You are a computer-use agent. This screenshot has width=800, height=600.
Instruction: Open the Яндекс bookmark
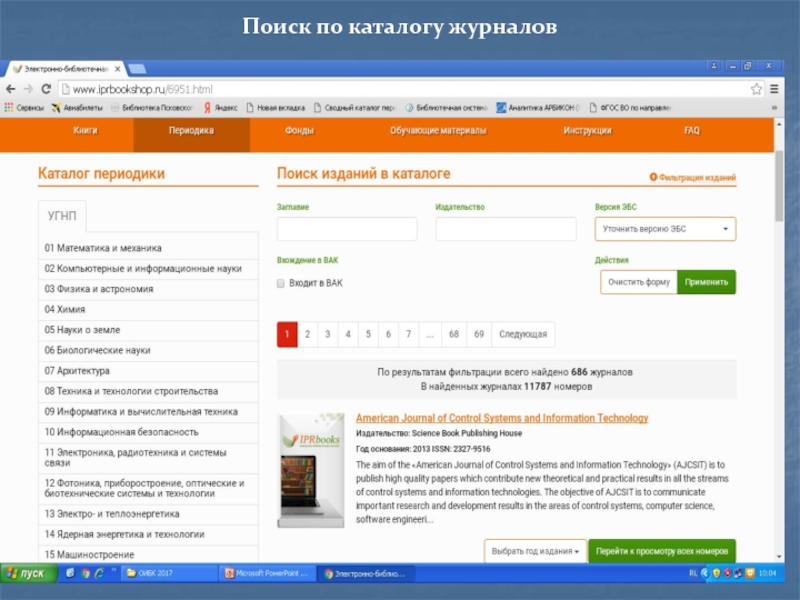tap(220, 108)
